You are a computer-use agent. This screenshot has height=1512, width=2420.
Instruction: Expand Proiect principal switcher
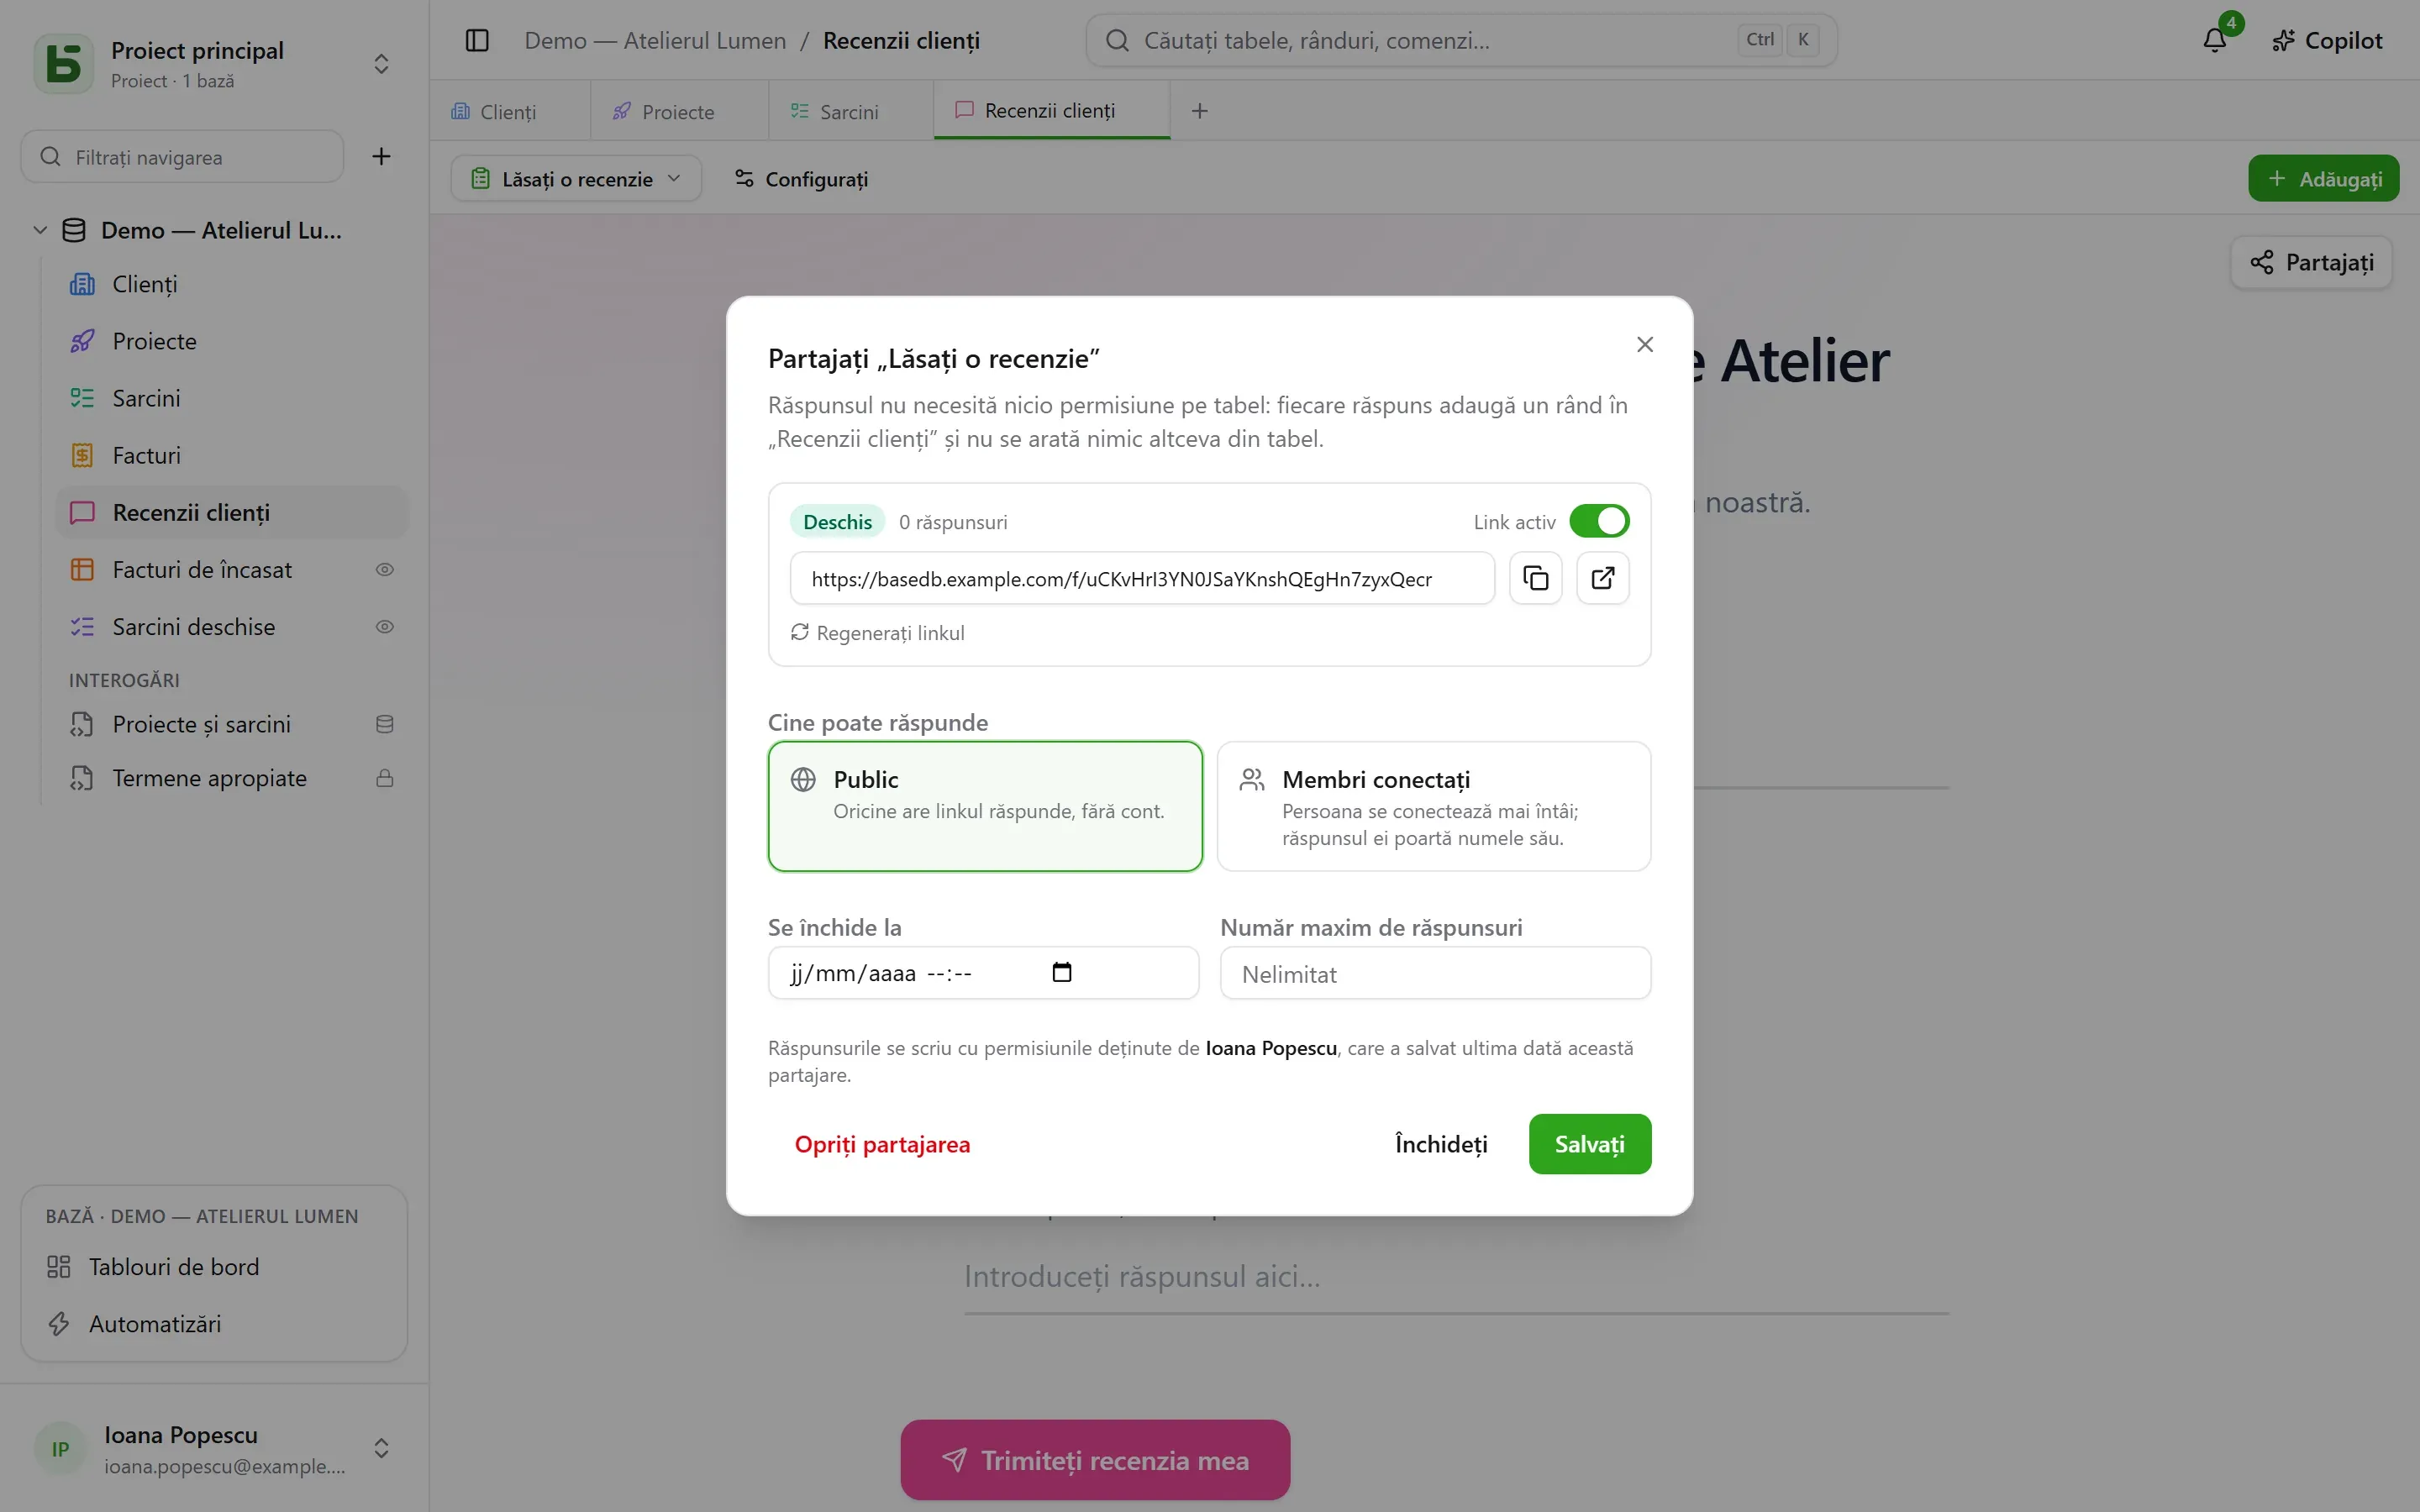(381, 64)
